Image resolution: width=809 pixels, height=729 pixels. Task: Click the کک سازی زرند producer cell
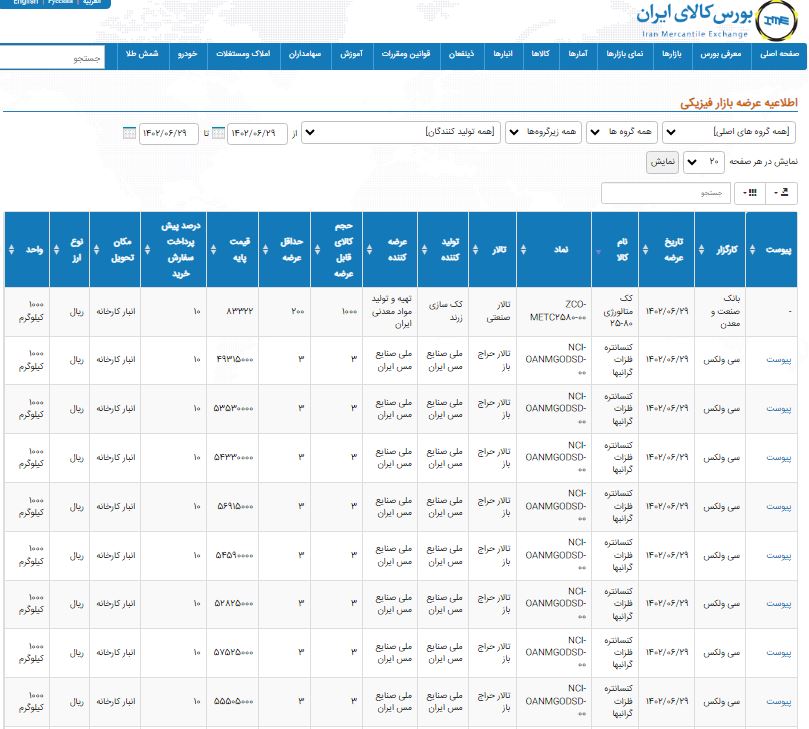(444, 311)
